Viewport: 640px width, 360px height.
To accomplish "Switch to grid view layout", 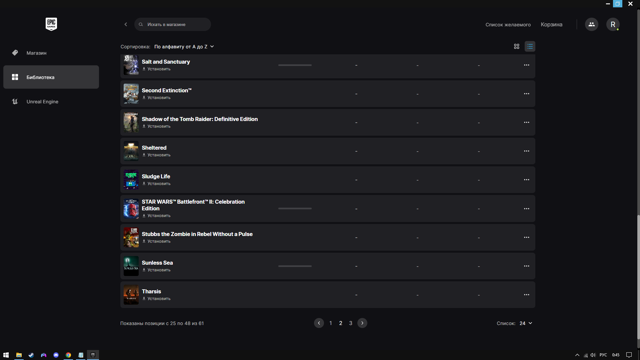I will pos(516,47).
